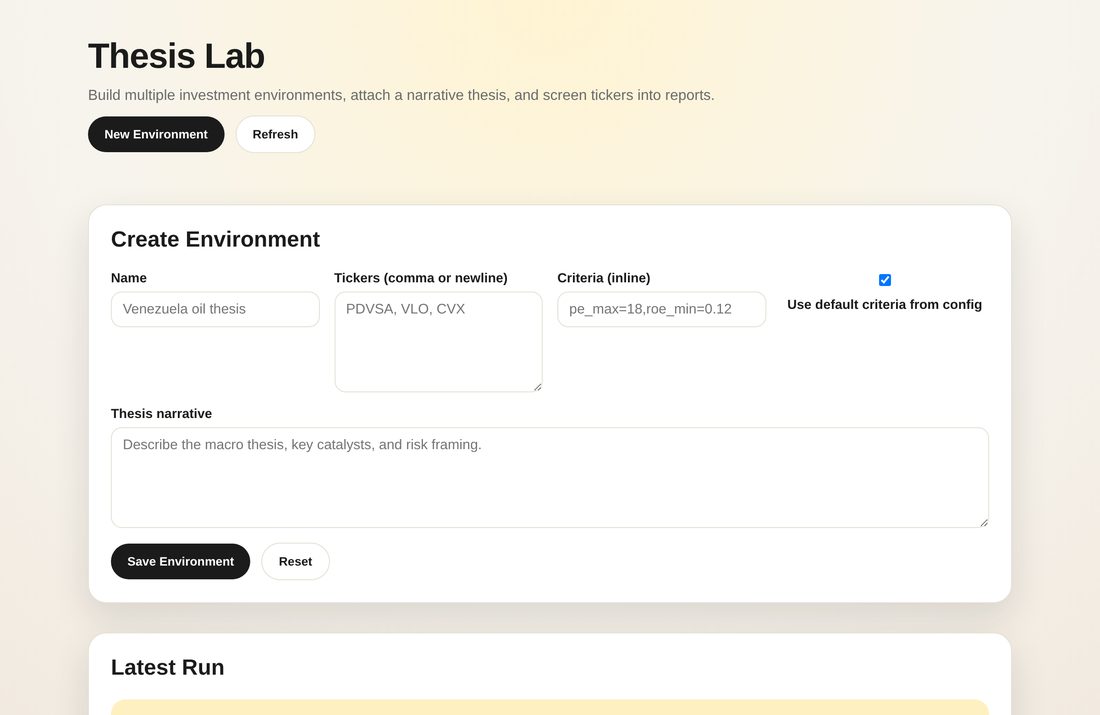Grab the Thesis narrative resize handle
The image size is (1100, 715).
pyautogui.click(x=984, y=522)
